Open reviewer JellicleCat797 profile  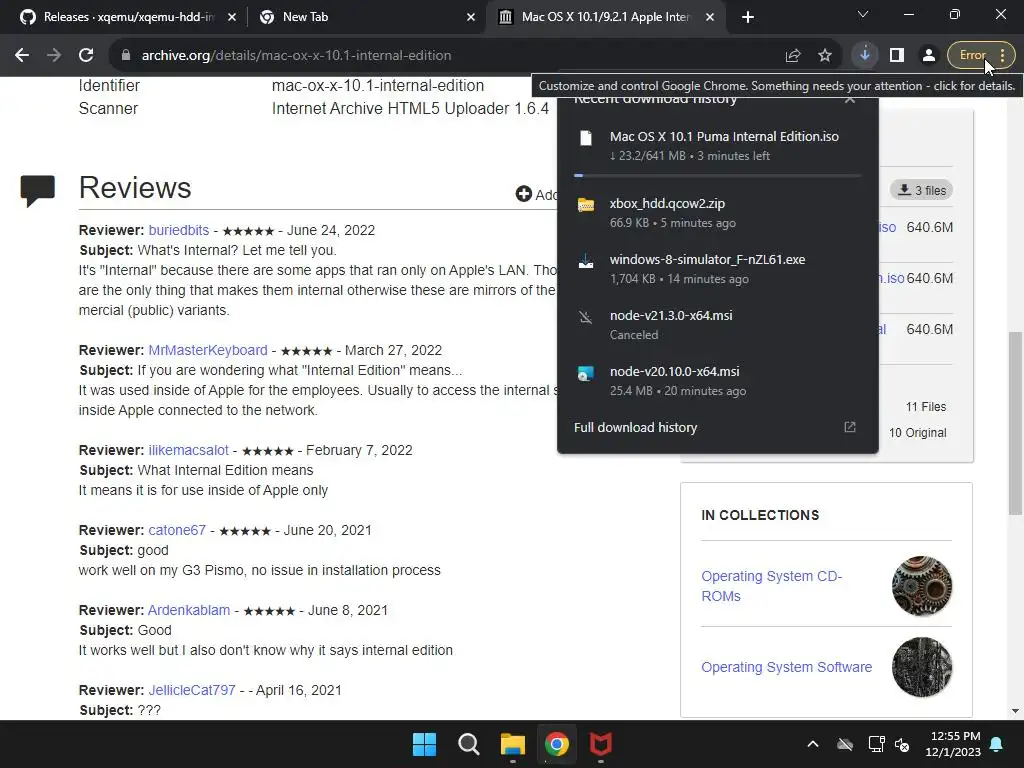[192, 690]
